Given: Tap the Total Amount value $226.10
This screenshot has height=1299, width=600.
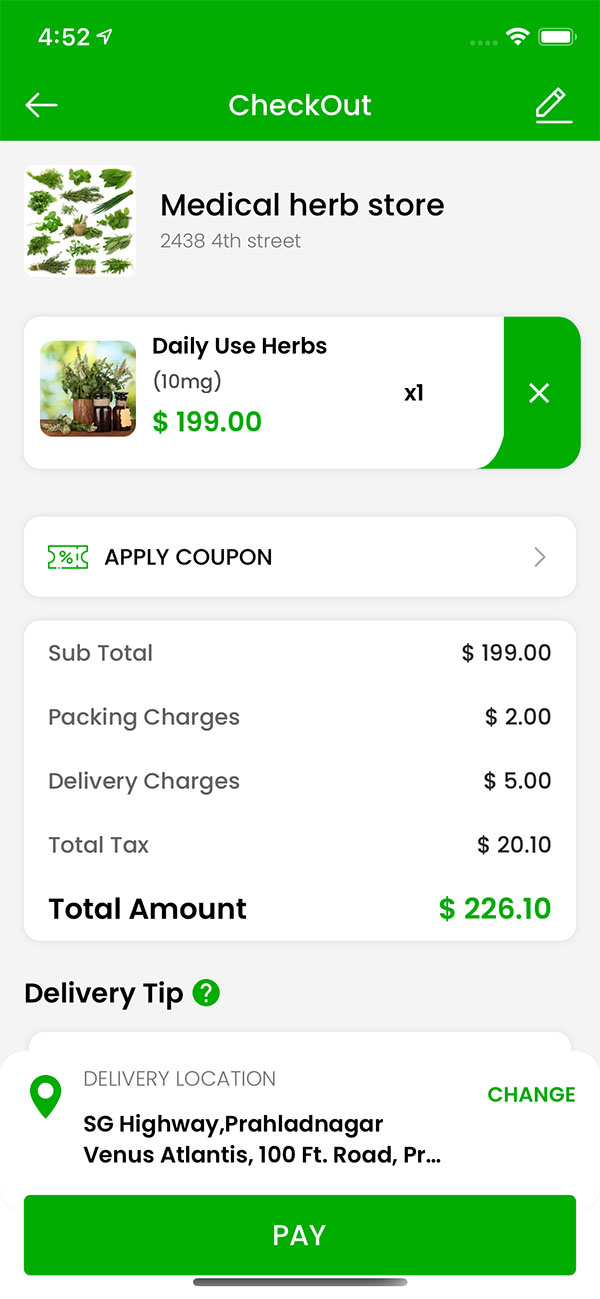Looking at the screenshot, I should pos(495,908).
